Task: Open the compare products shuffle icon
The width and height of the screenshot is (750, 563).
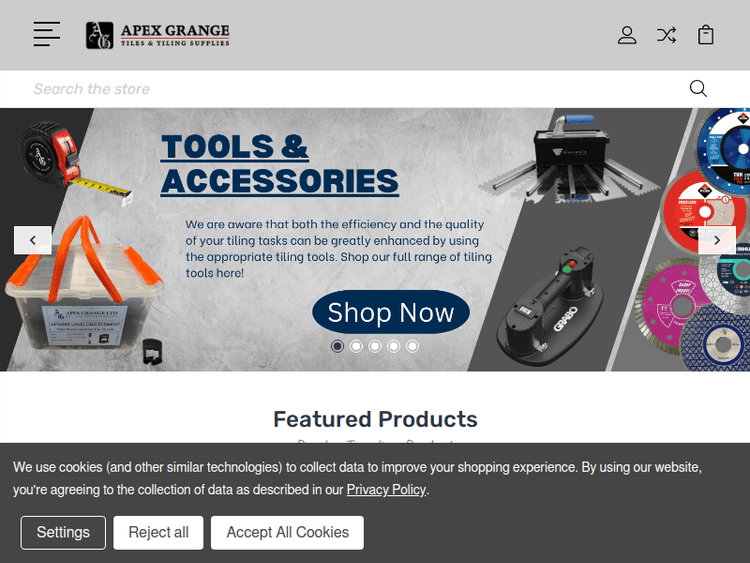Action: 666,35
